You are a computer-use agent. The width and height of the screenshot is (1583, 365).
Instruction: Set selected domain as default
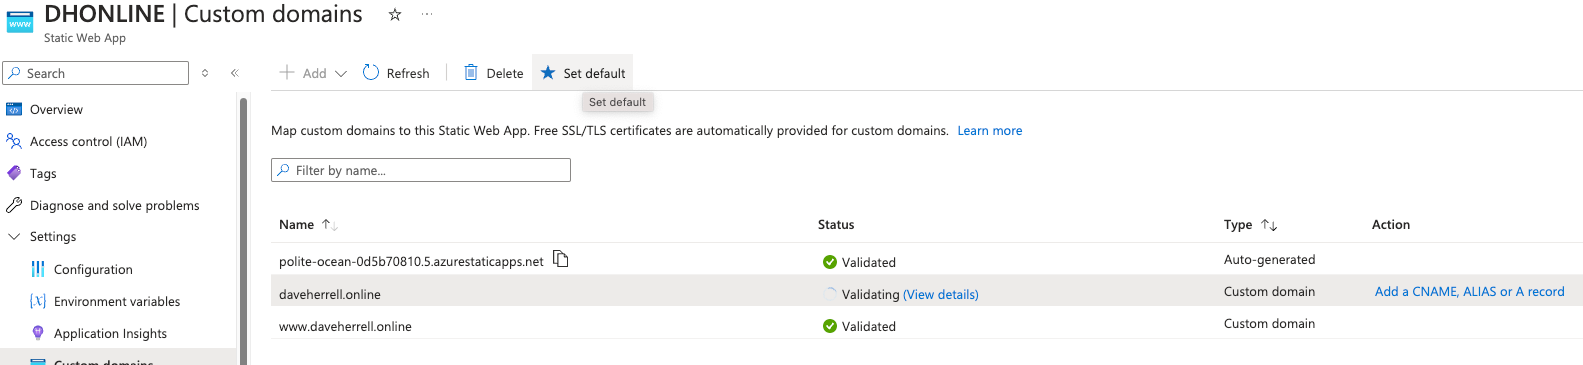[x=583, y=73]
